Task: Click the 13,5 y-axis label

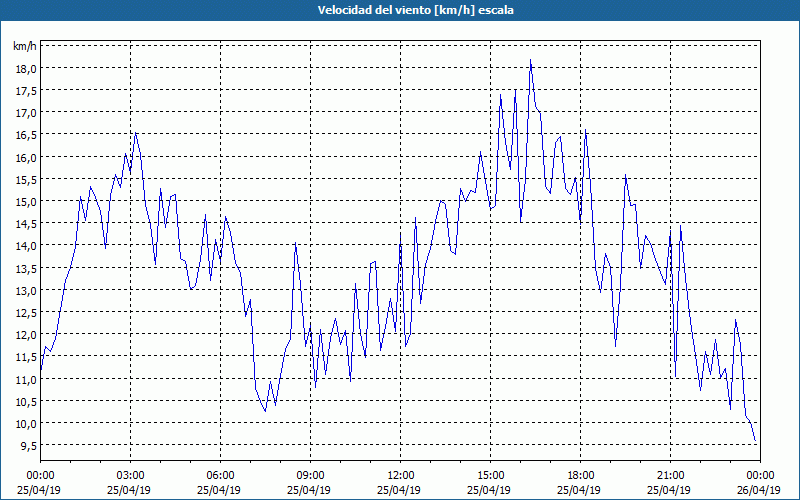Action: tap(28, 268)
